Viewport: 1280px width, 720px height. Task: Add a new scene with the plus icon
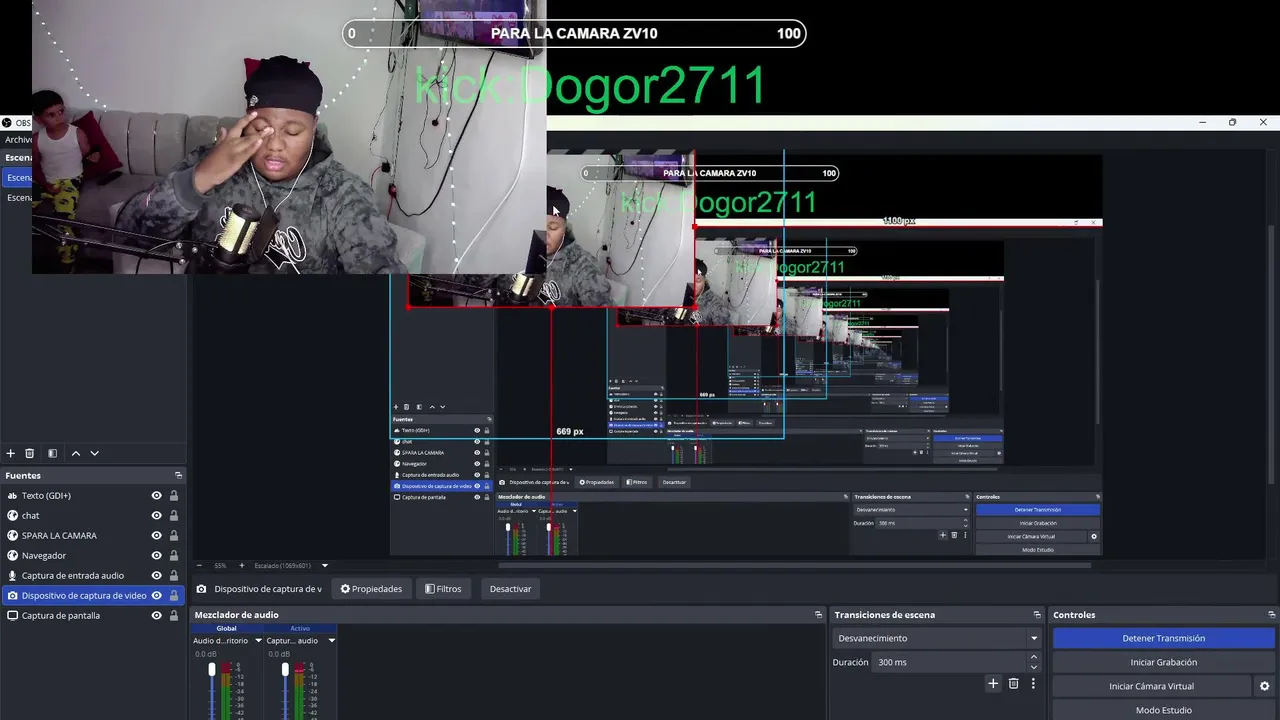pyautogui.click(x=11, y=453)
